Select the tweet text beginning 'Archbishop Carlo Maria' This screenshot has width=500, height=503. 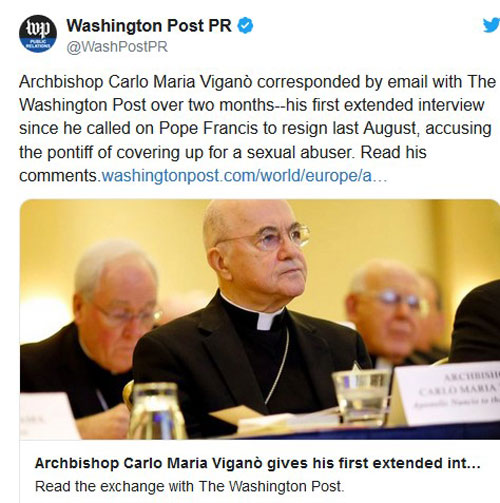[x=257, y=129]
